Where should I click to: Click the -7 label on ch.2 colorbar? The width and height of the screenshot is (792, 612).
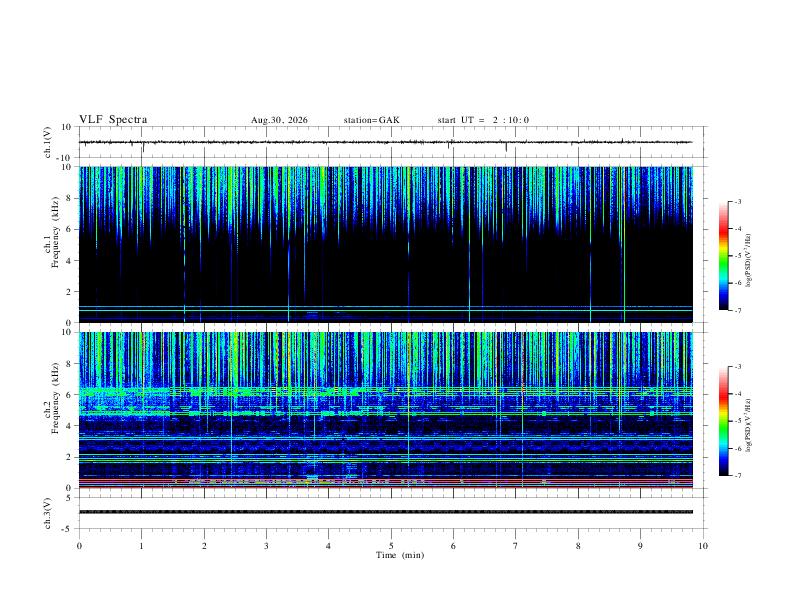tap(737, 476)
